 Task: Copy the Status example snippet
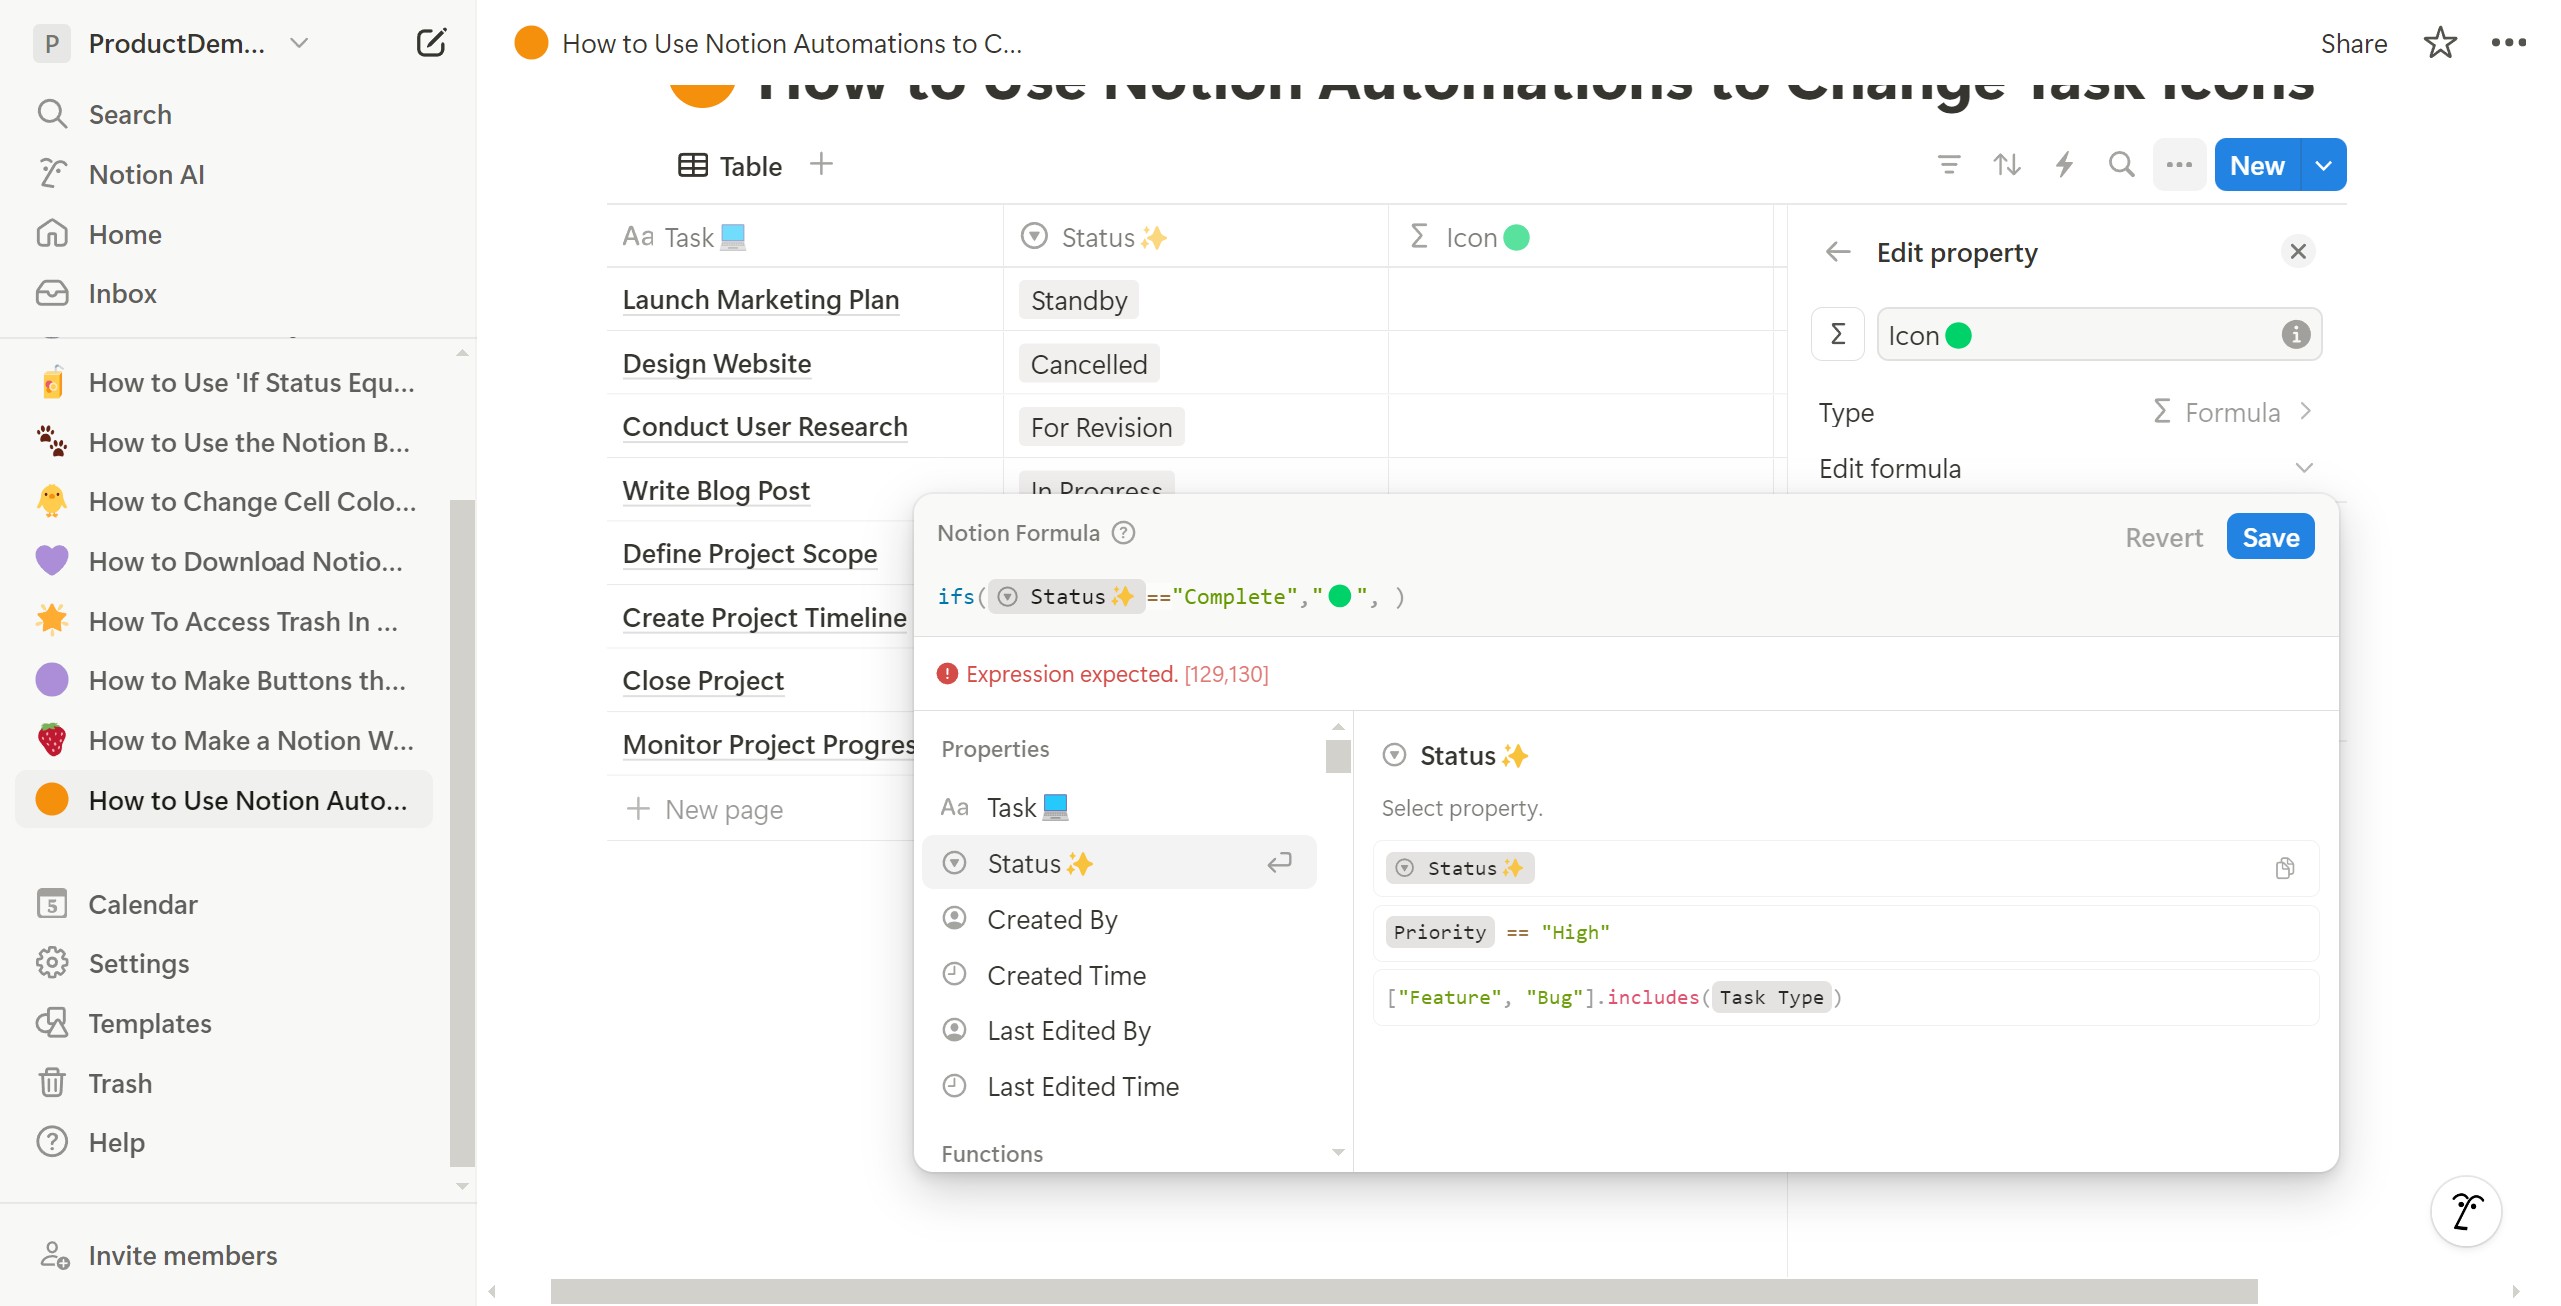coord(2284,868)
